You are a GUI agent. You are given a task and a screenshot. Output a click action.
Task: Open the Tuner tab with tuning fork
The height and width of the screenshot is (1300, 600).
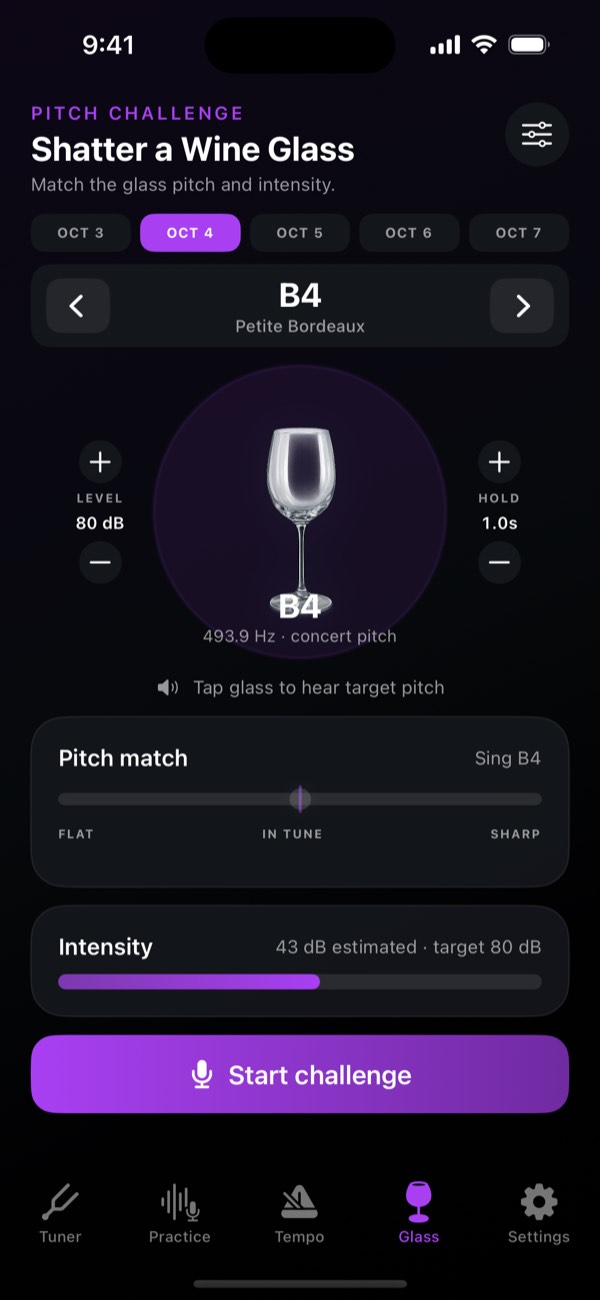[60, 1213]
